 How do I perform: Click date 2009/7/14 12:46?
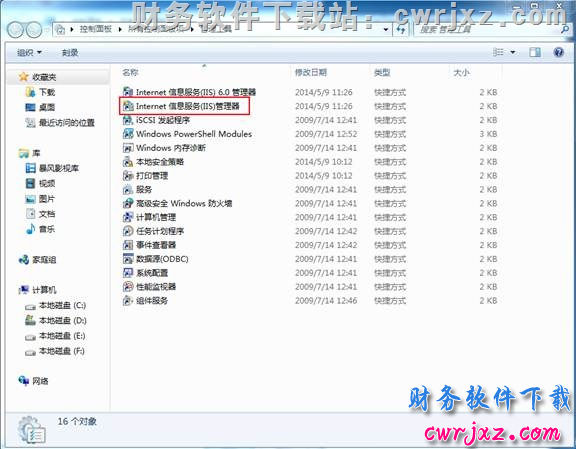tap(326, 301)
